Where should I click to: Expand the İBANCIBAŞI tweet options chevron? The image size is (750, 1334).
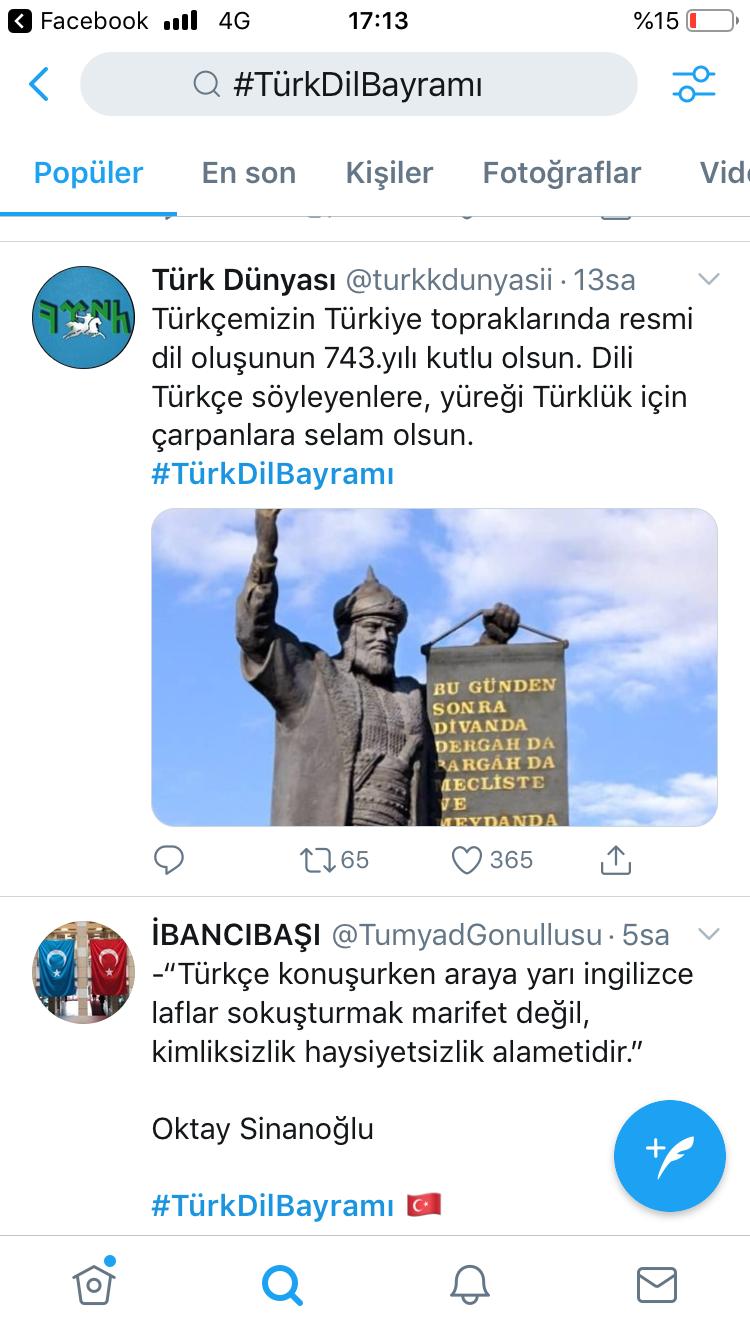[709, 935]
